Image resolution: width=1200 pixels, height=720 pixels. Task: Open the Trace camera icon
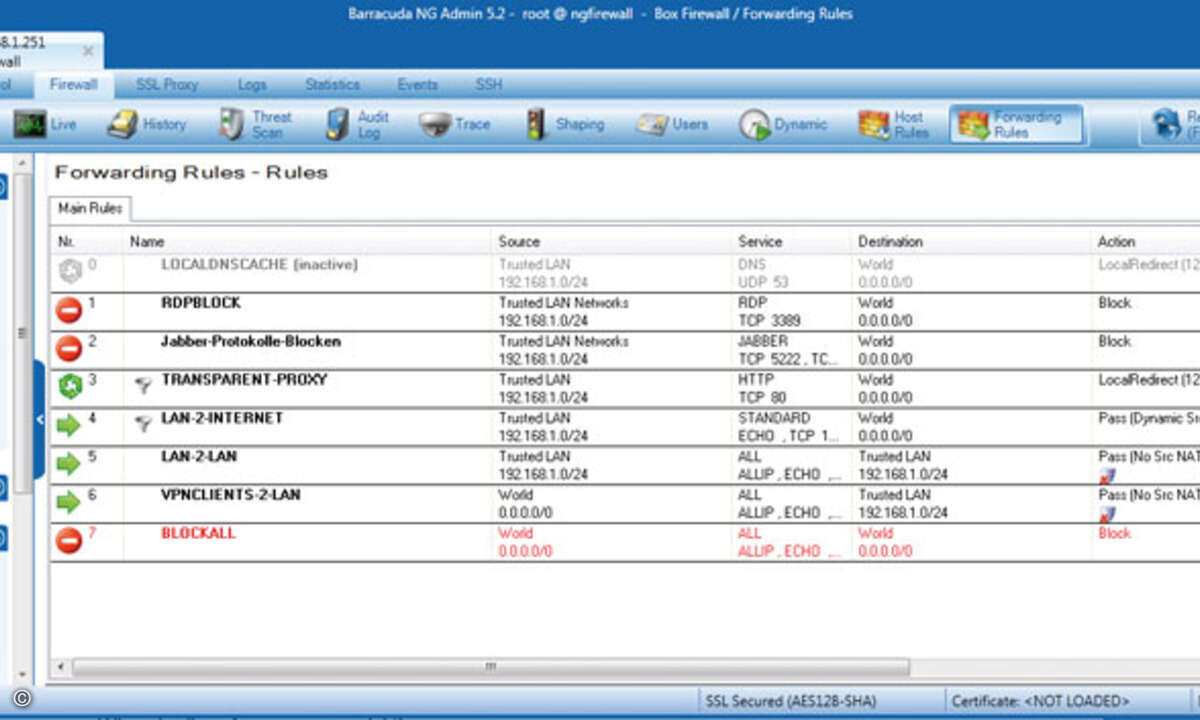(435, 124)
